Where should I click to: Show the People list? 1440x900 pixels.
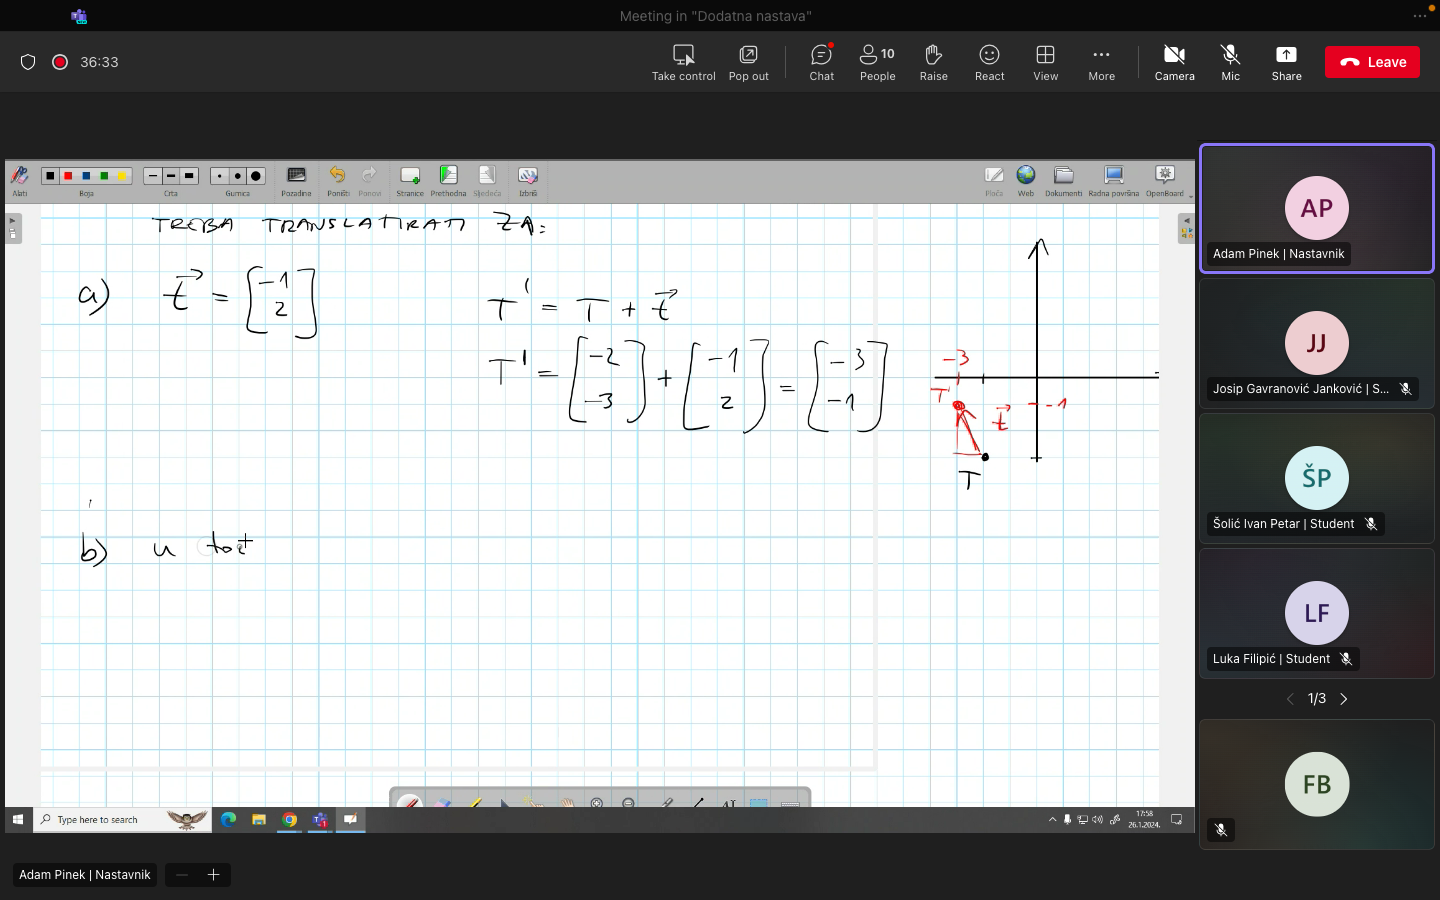(878, 62)
